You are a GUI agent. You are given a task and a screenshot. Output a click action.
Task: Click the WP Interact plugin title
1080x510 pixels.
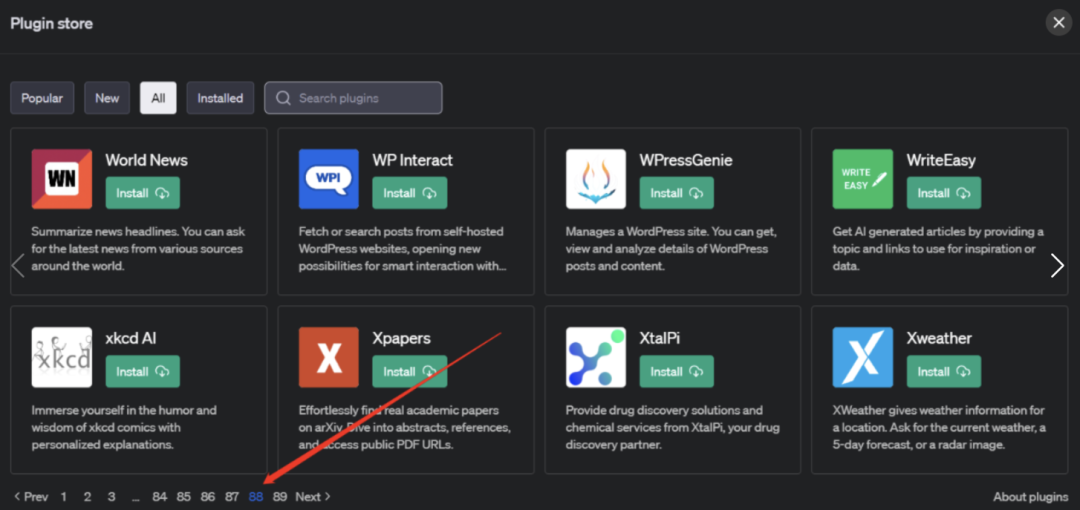pos(413,161)
